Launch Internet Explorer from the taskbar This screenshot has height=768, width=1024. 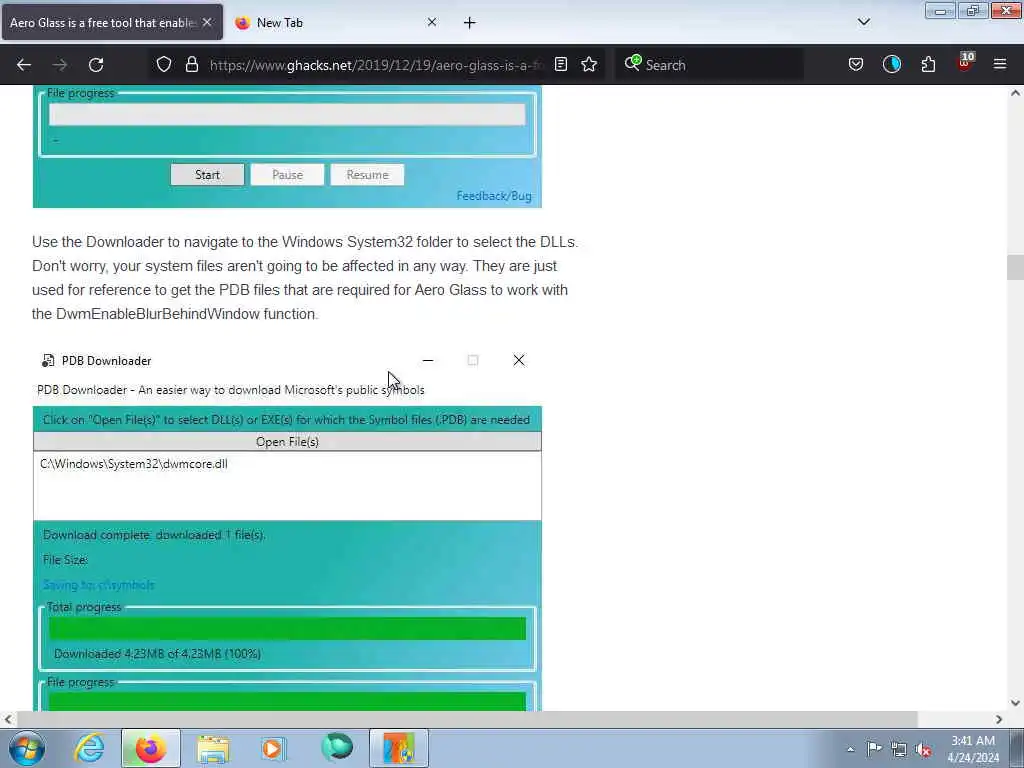tap(89, 748)
